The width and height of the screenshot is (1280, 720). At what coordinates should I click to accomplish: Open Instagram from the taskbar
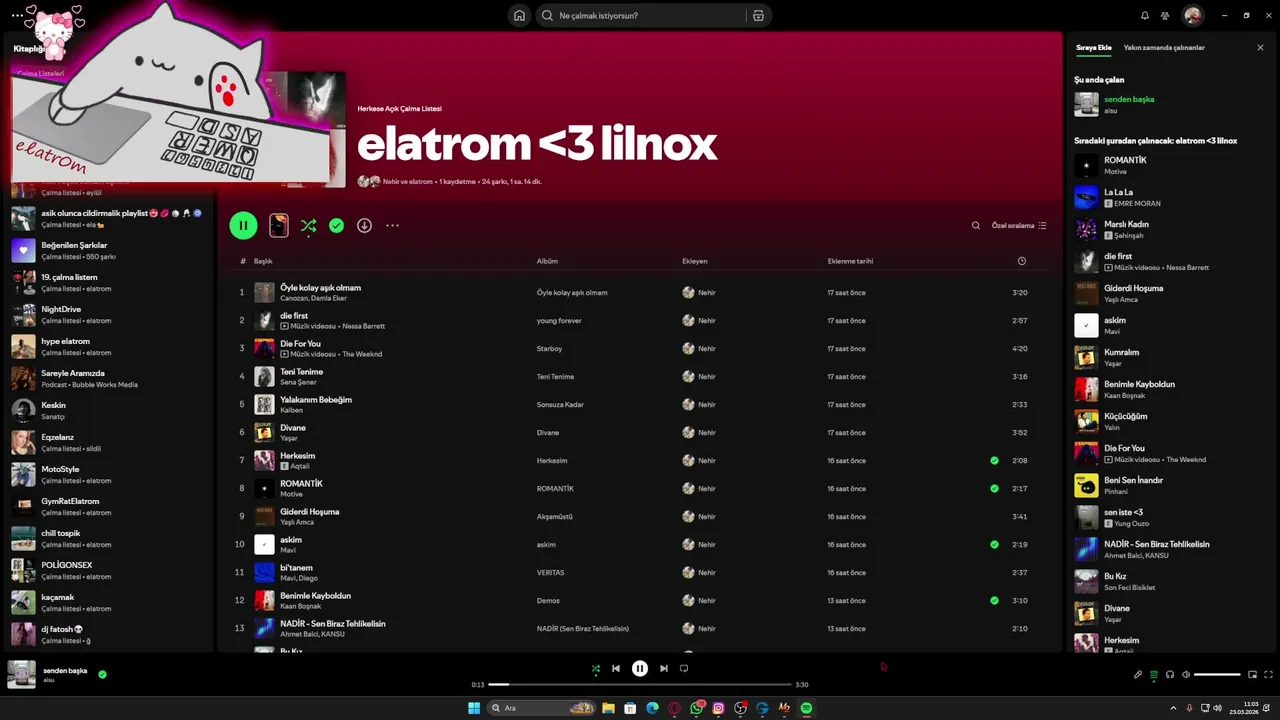[718, 708]
